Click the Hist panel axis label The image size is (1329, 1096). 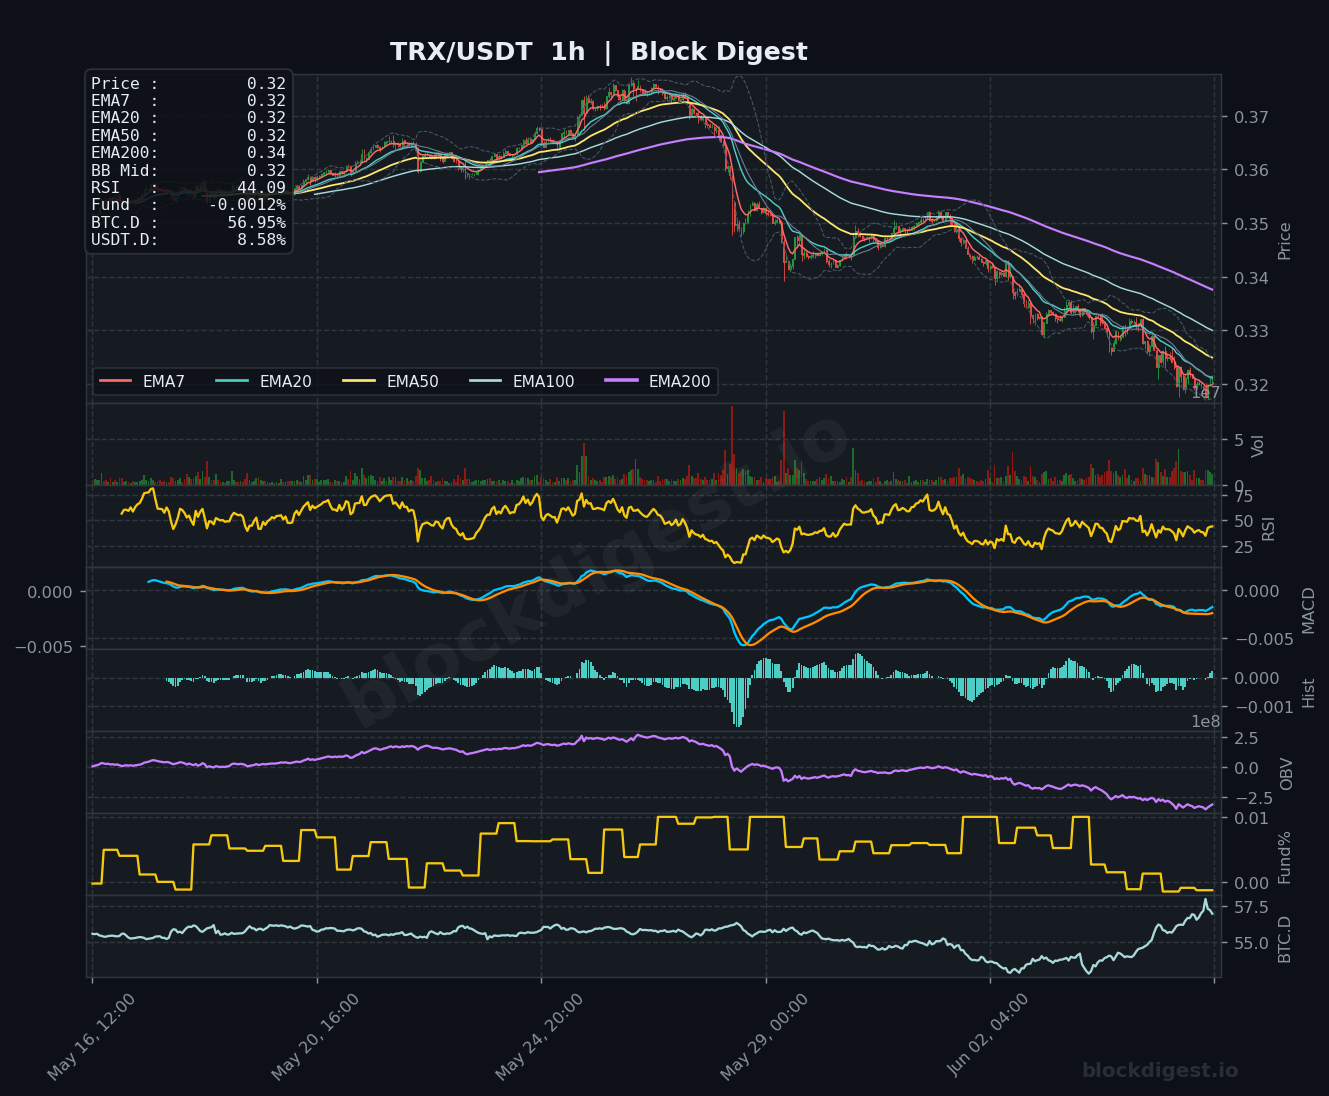1309,692
